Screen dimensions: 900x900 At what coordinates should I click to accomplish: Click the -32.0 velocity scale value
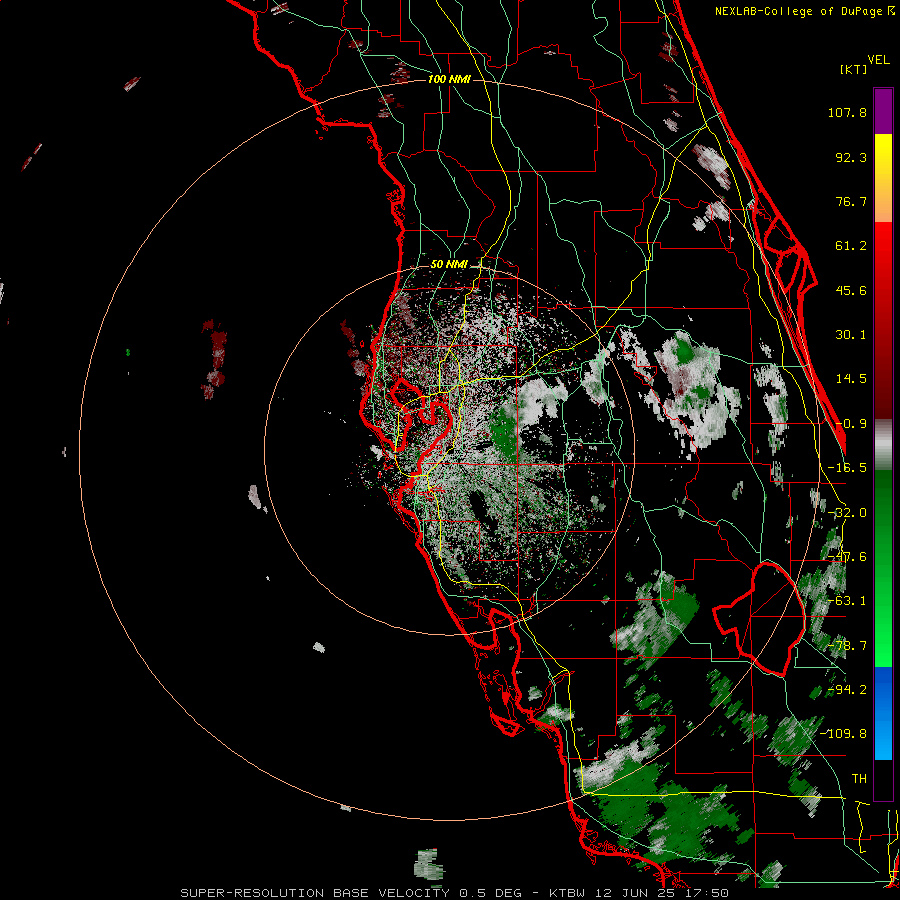tap(847, 513)
